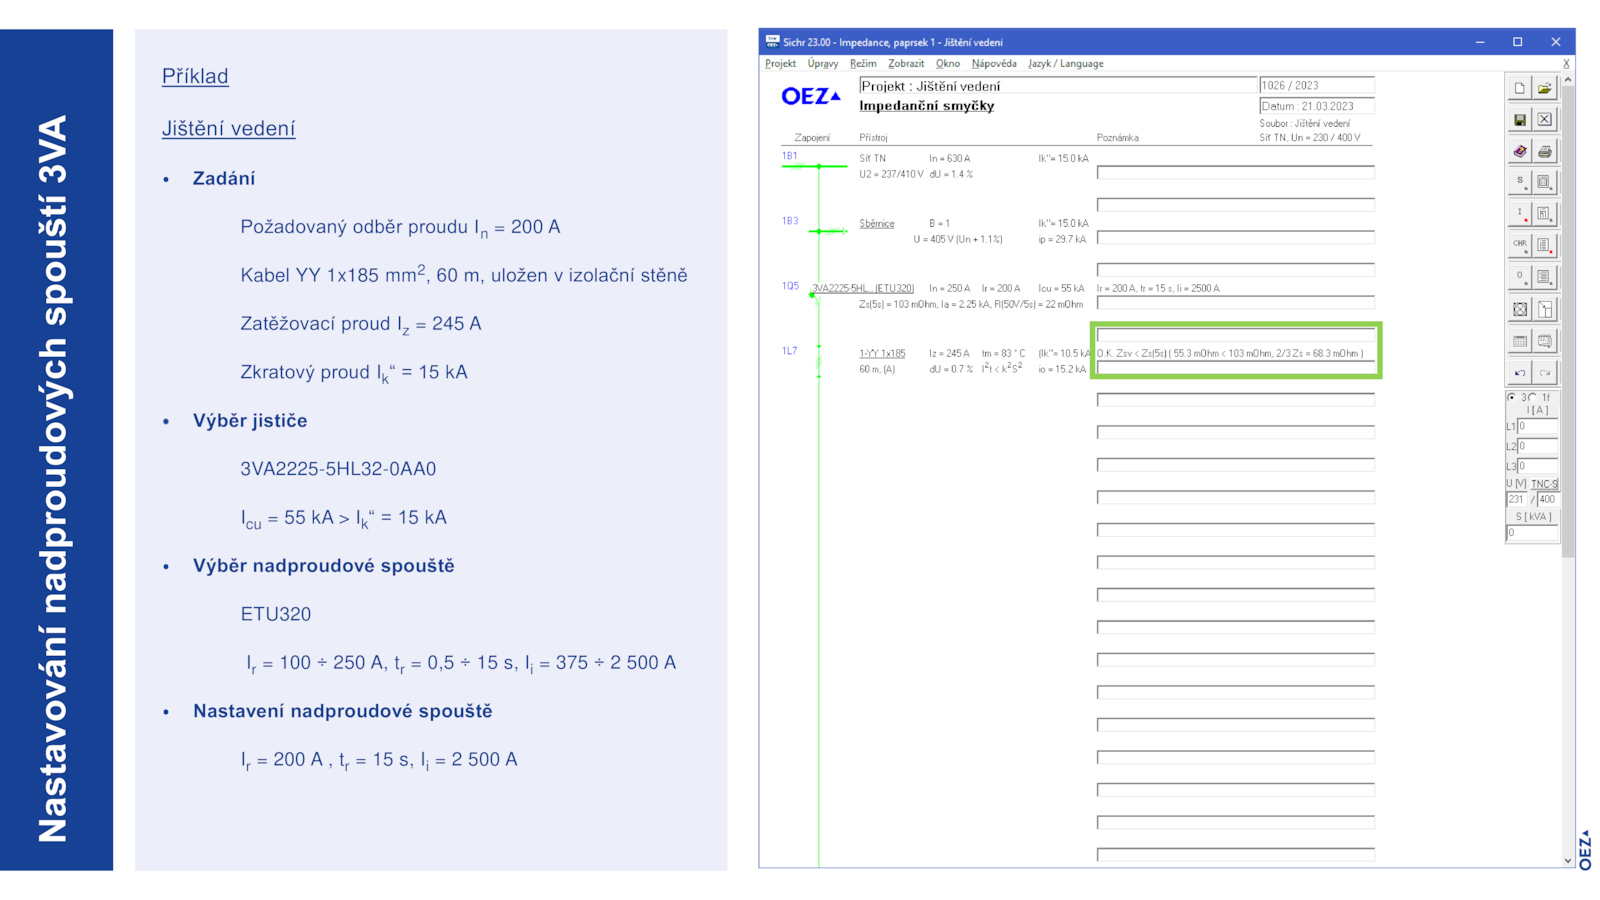Click the crossed-circle square toolbar icon
1600x900 pixels.
pos(1519,309)
